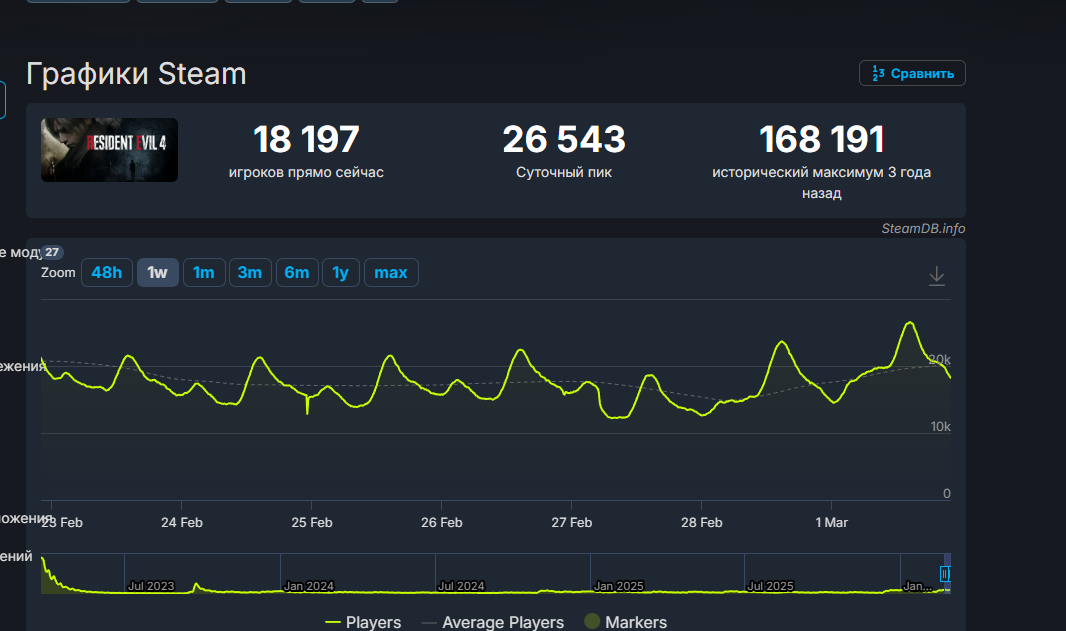The image size is (1066, 631).
Task: Click the 28 Feb axis label
Action: coord(702,522)
